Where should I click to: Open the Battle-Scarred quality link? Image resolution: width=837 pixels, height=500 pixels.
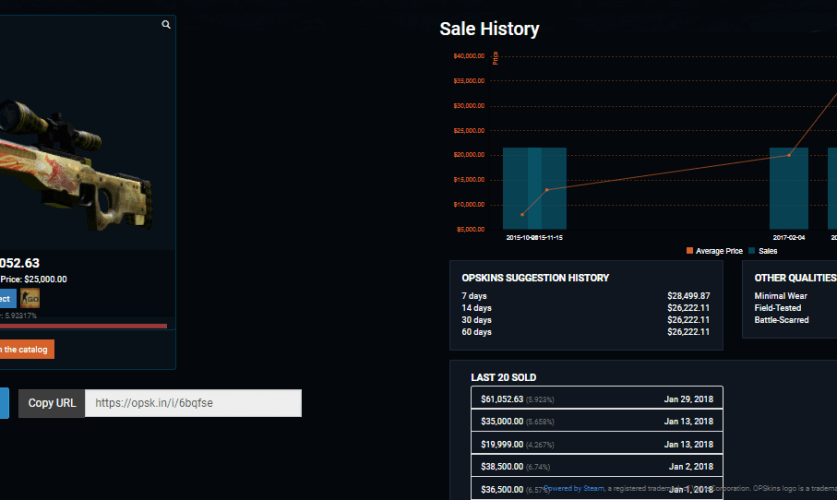point(784,320)
